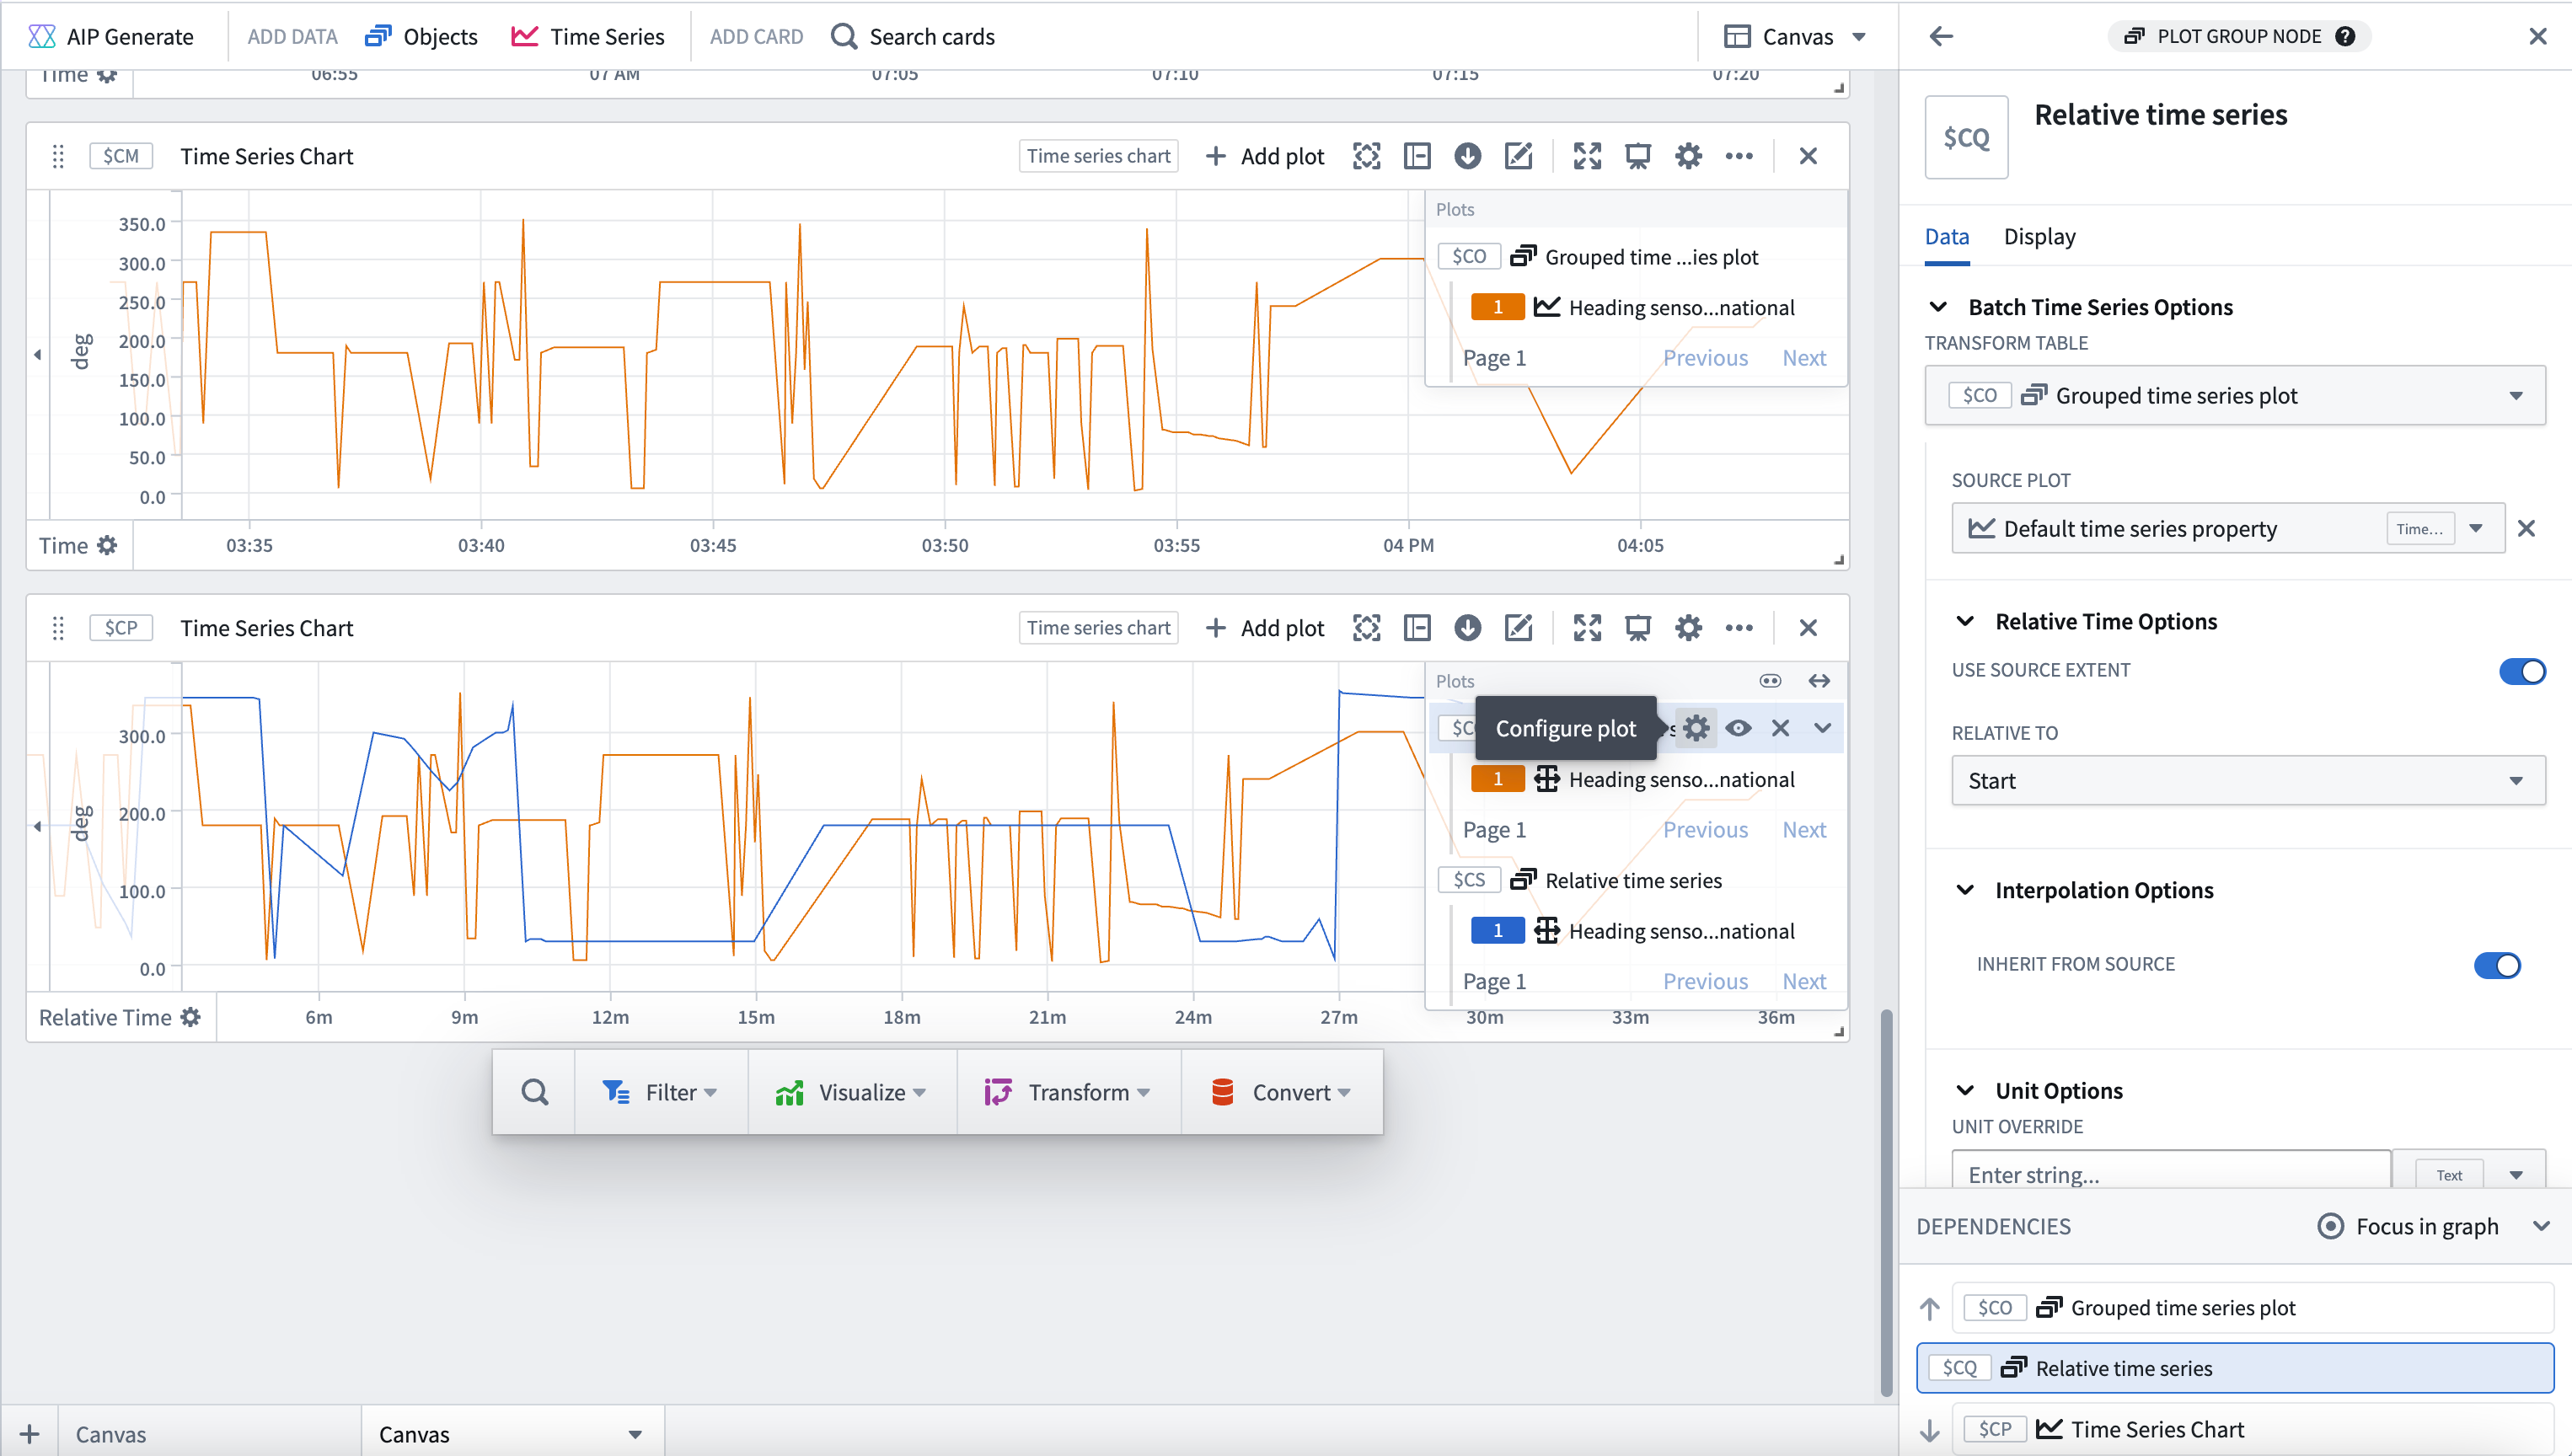The height and width of the screenshot is (1456, 2572).
Task: Click the Add plot button on bottom chart
Action: click(x=1265, y=627)
